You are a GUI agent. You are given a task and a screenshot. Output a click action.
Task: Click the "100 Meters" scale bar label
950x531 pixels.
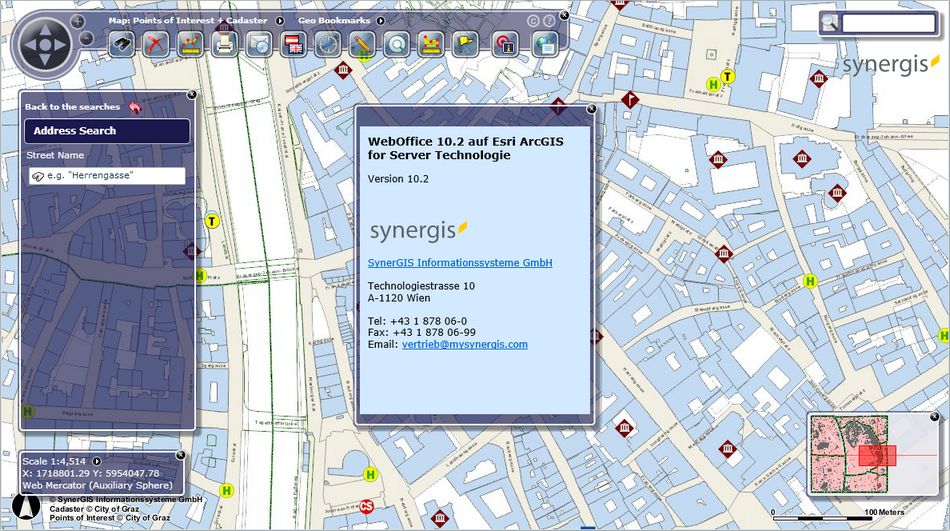point(885,512)
